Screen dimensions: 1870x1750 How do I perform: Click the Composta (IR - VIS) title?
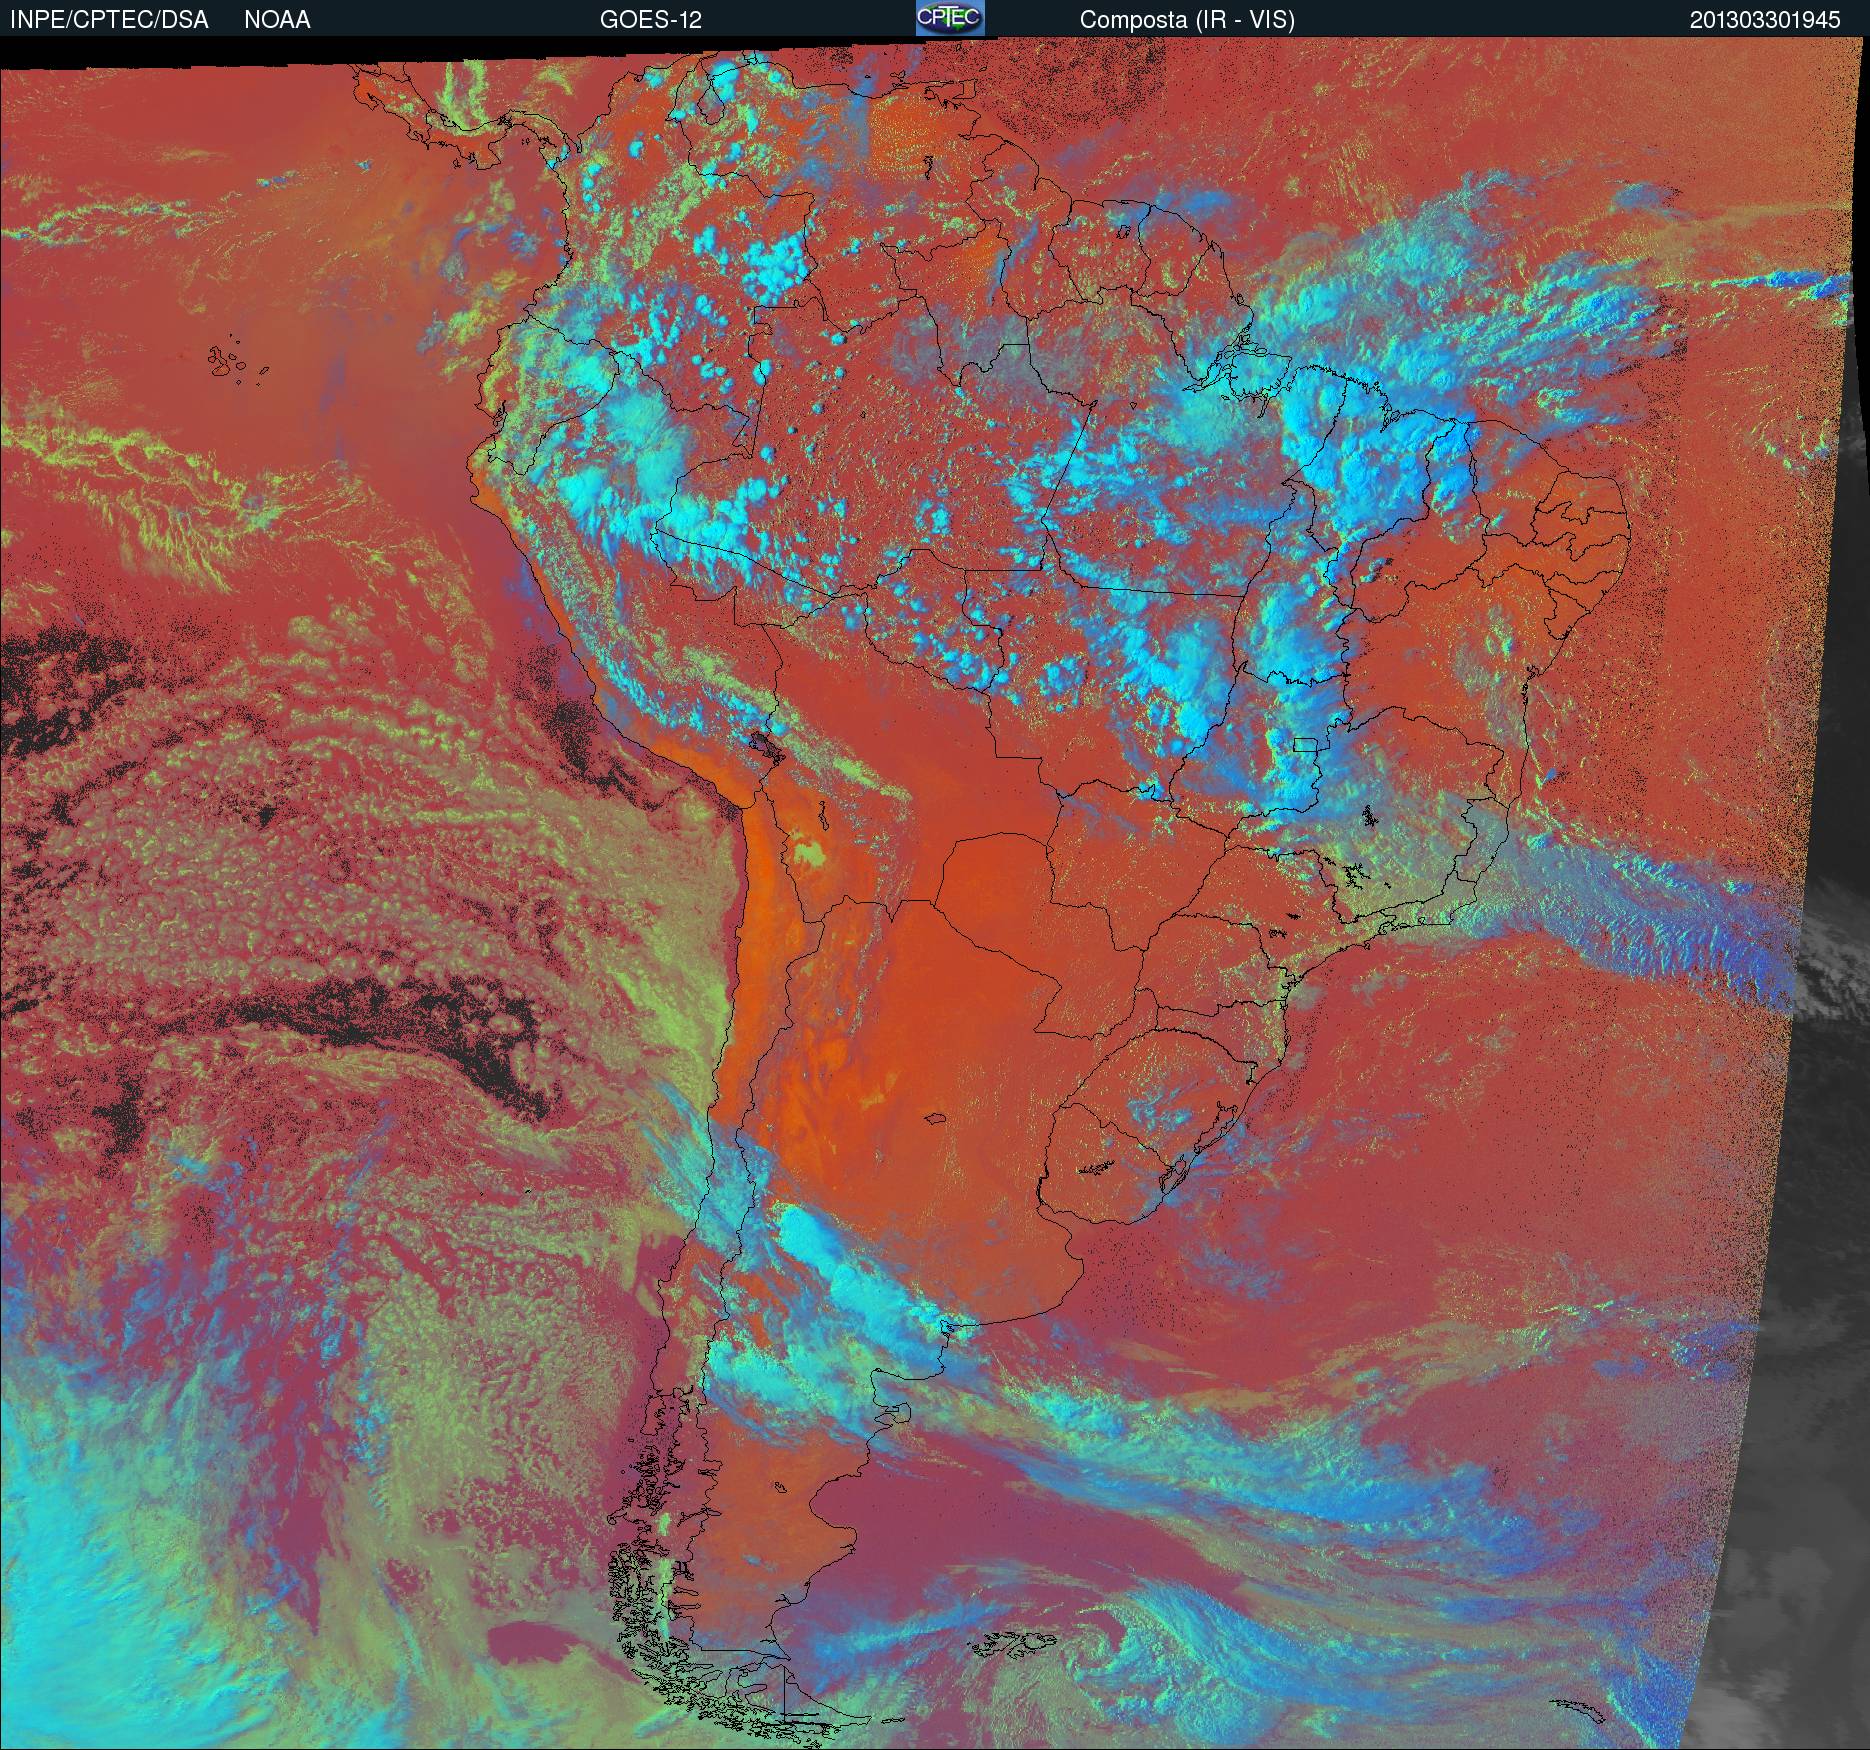point(1187,20)
